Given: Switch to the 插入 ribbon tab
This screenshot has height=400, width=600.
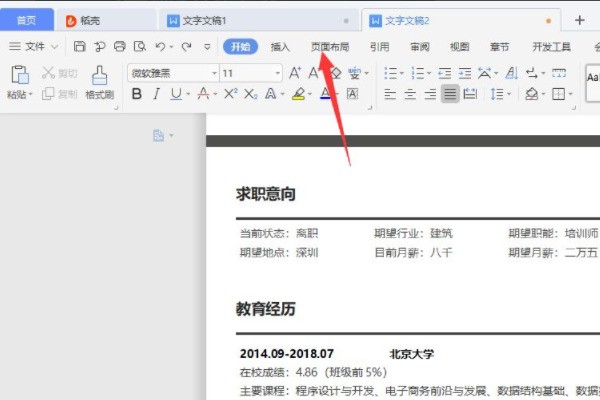Looking at the screenshot, I should 280,47.
